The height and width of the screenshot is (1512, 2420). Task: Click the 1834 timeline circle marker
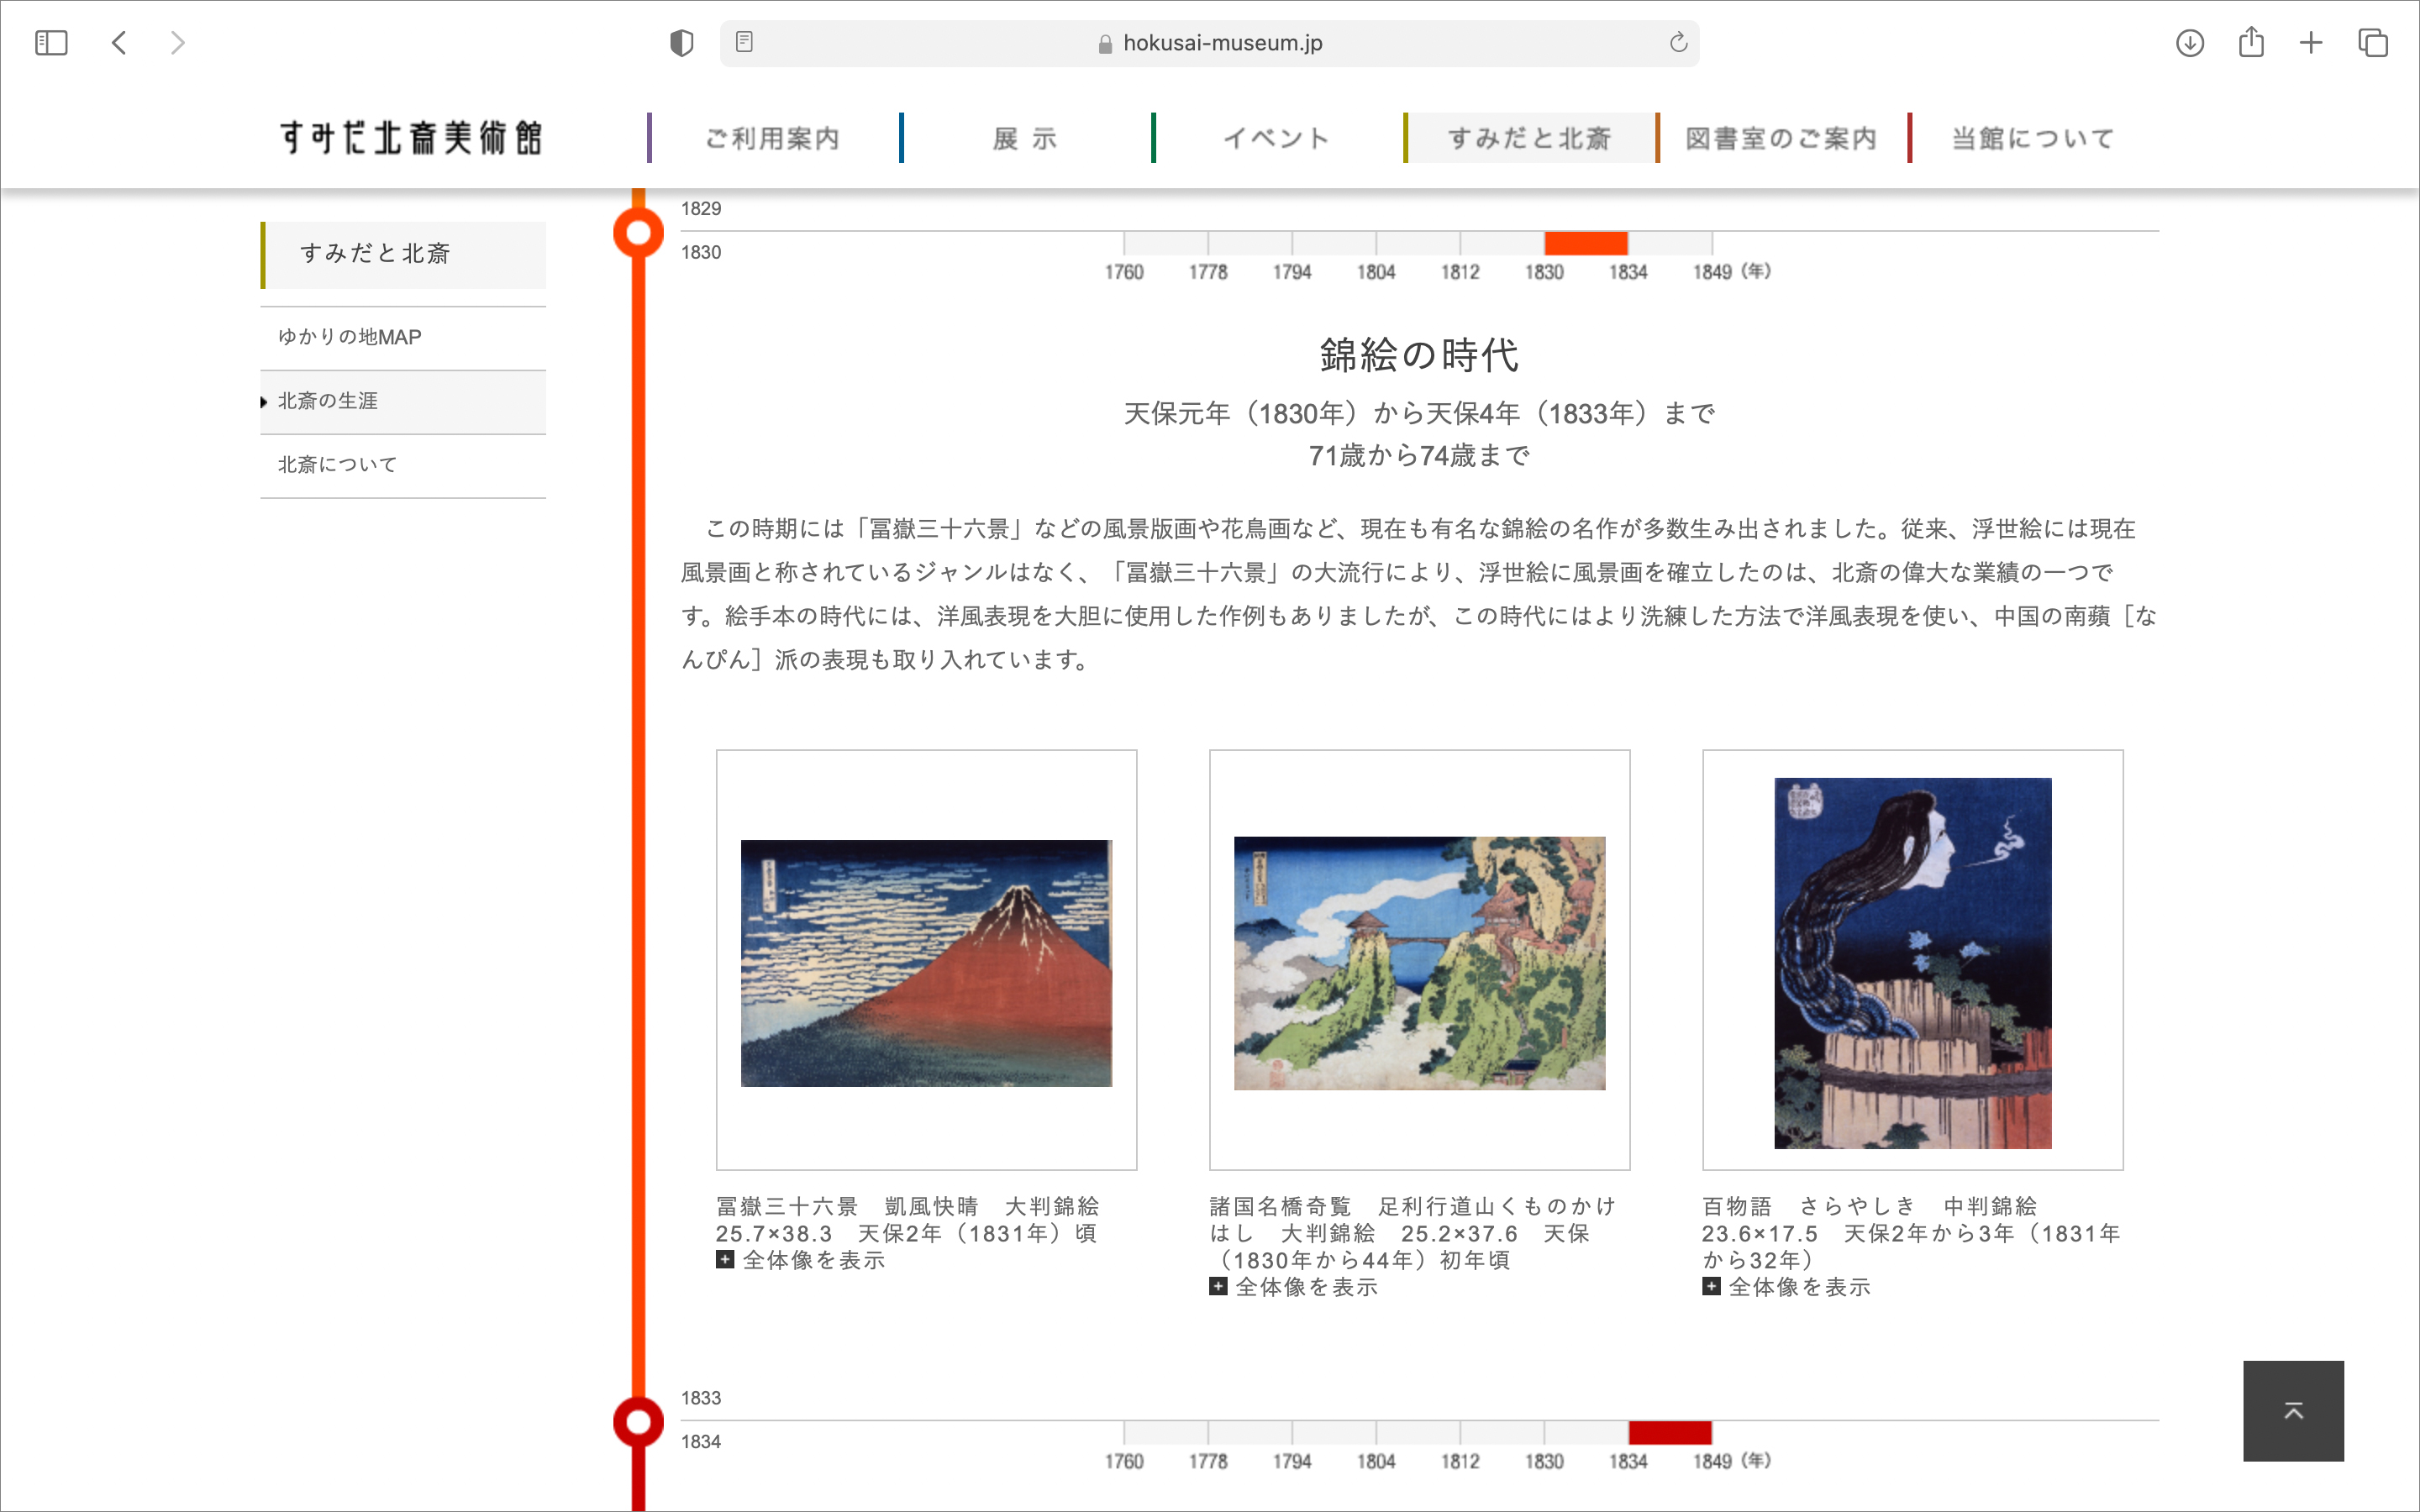click(x=638, y=1422)
